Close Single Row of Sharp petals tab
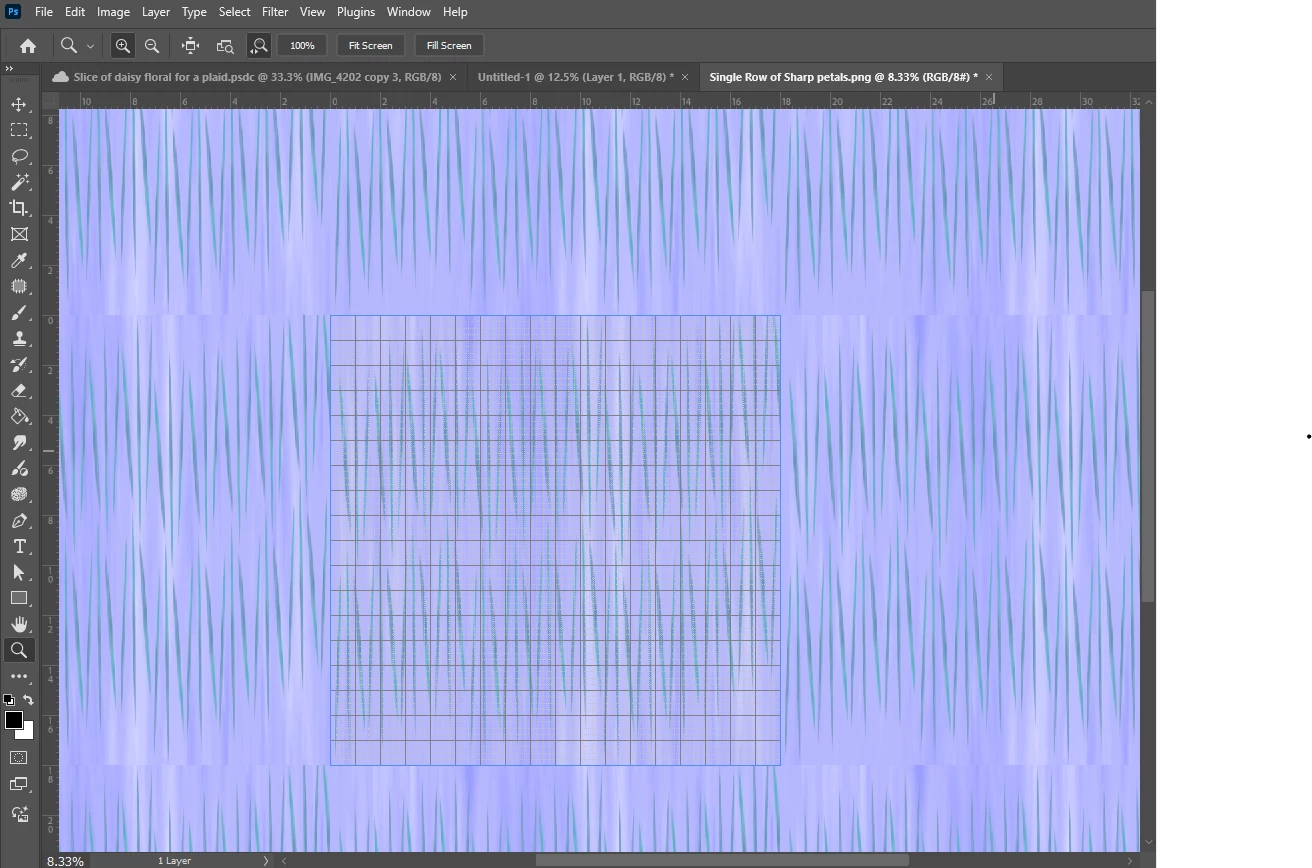This screenshot has height=868, width=1312. coord(989,77)
